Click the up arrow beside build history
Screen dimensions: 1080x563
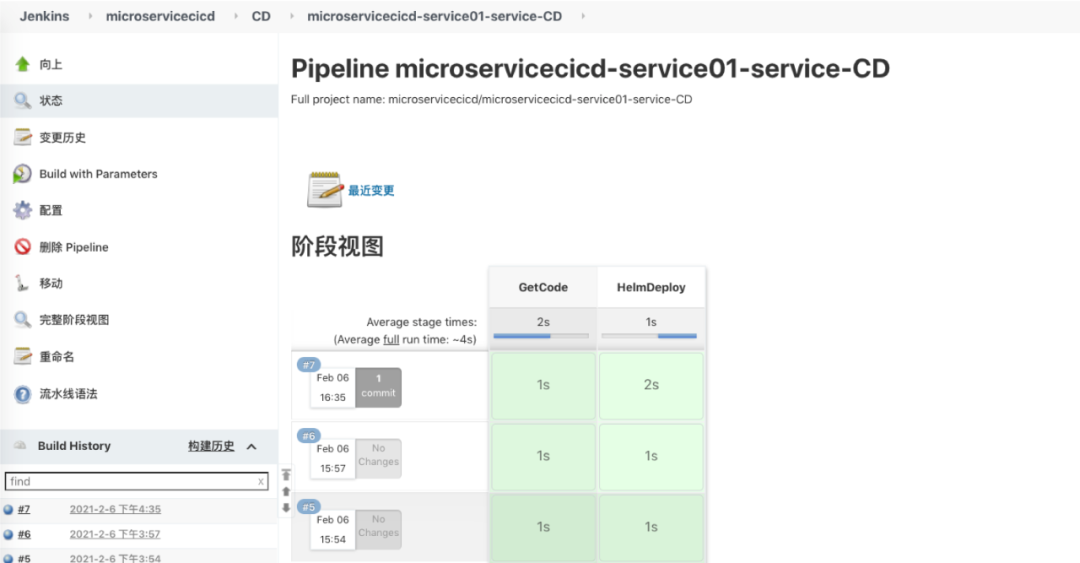286,492
